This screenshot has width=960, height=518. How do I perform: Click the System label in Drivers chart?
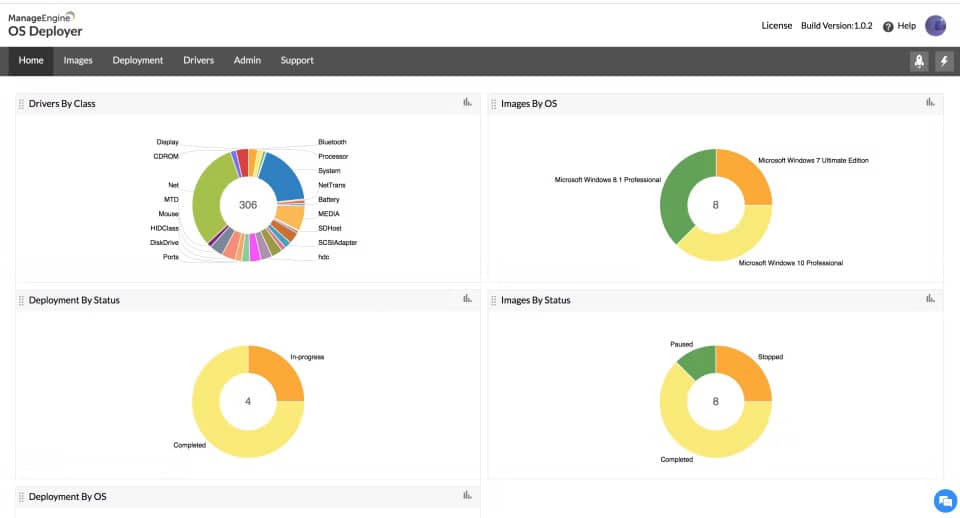329,171
